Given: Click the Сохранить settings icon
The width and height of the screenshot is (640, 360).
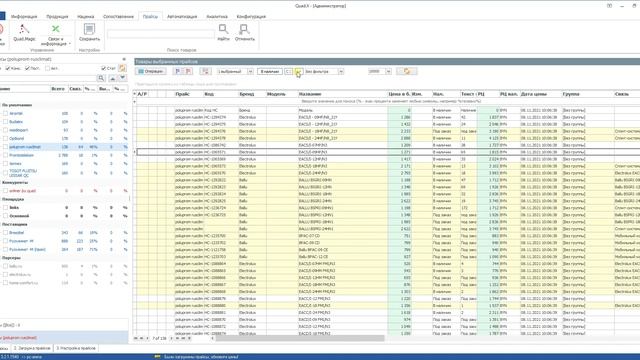Looking at the screenshot, I should pos(89,29).
